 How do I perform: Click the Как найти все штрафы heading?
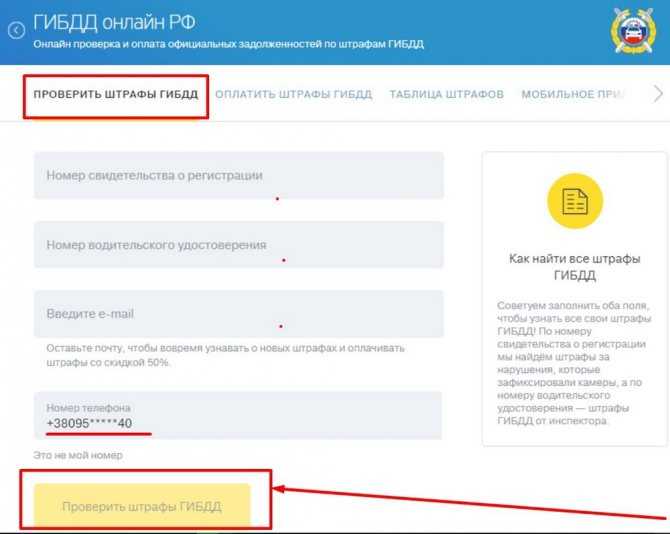pos(575,267)
